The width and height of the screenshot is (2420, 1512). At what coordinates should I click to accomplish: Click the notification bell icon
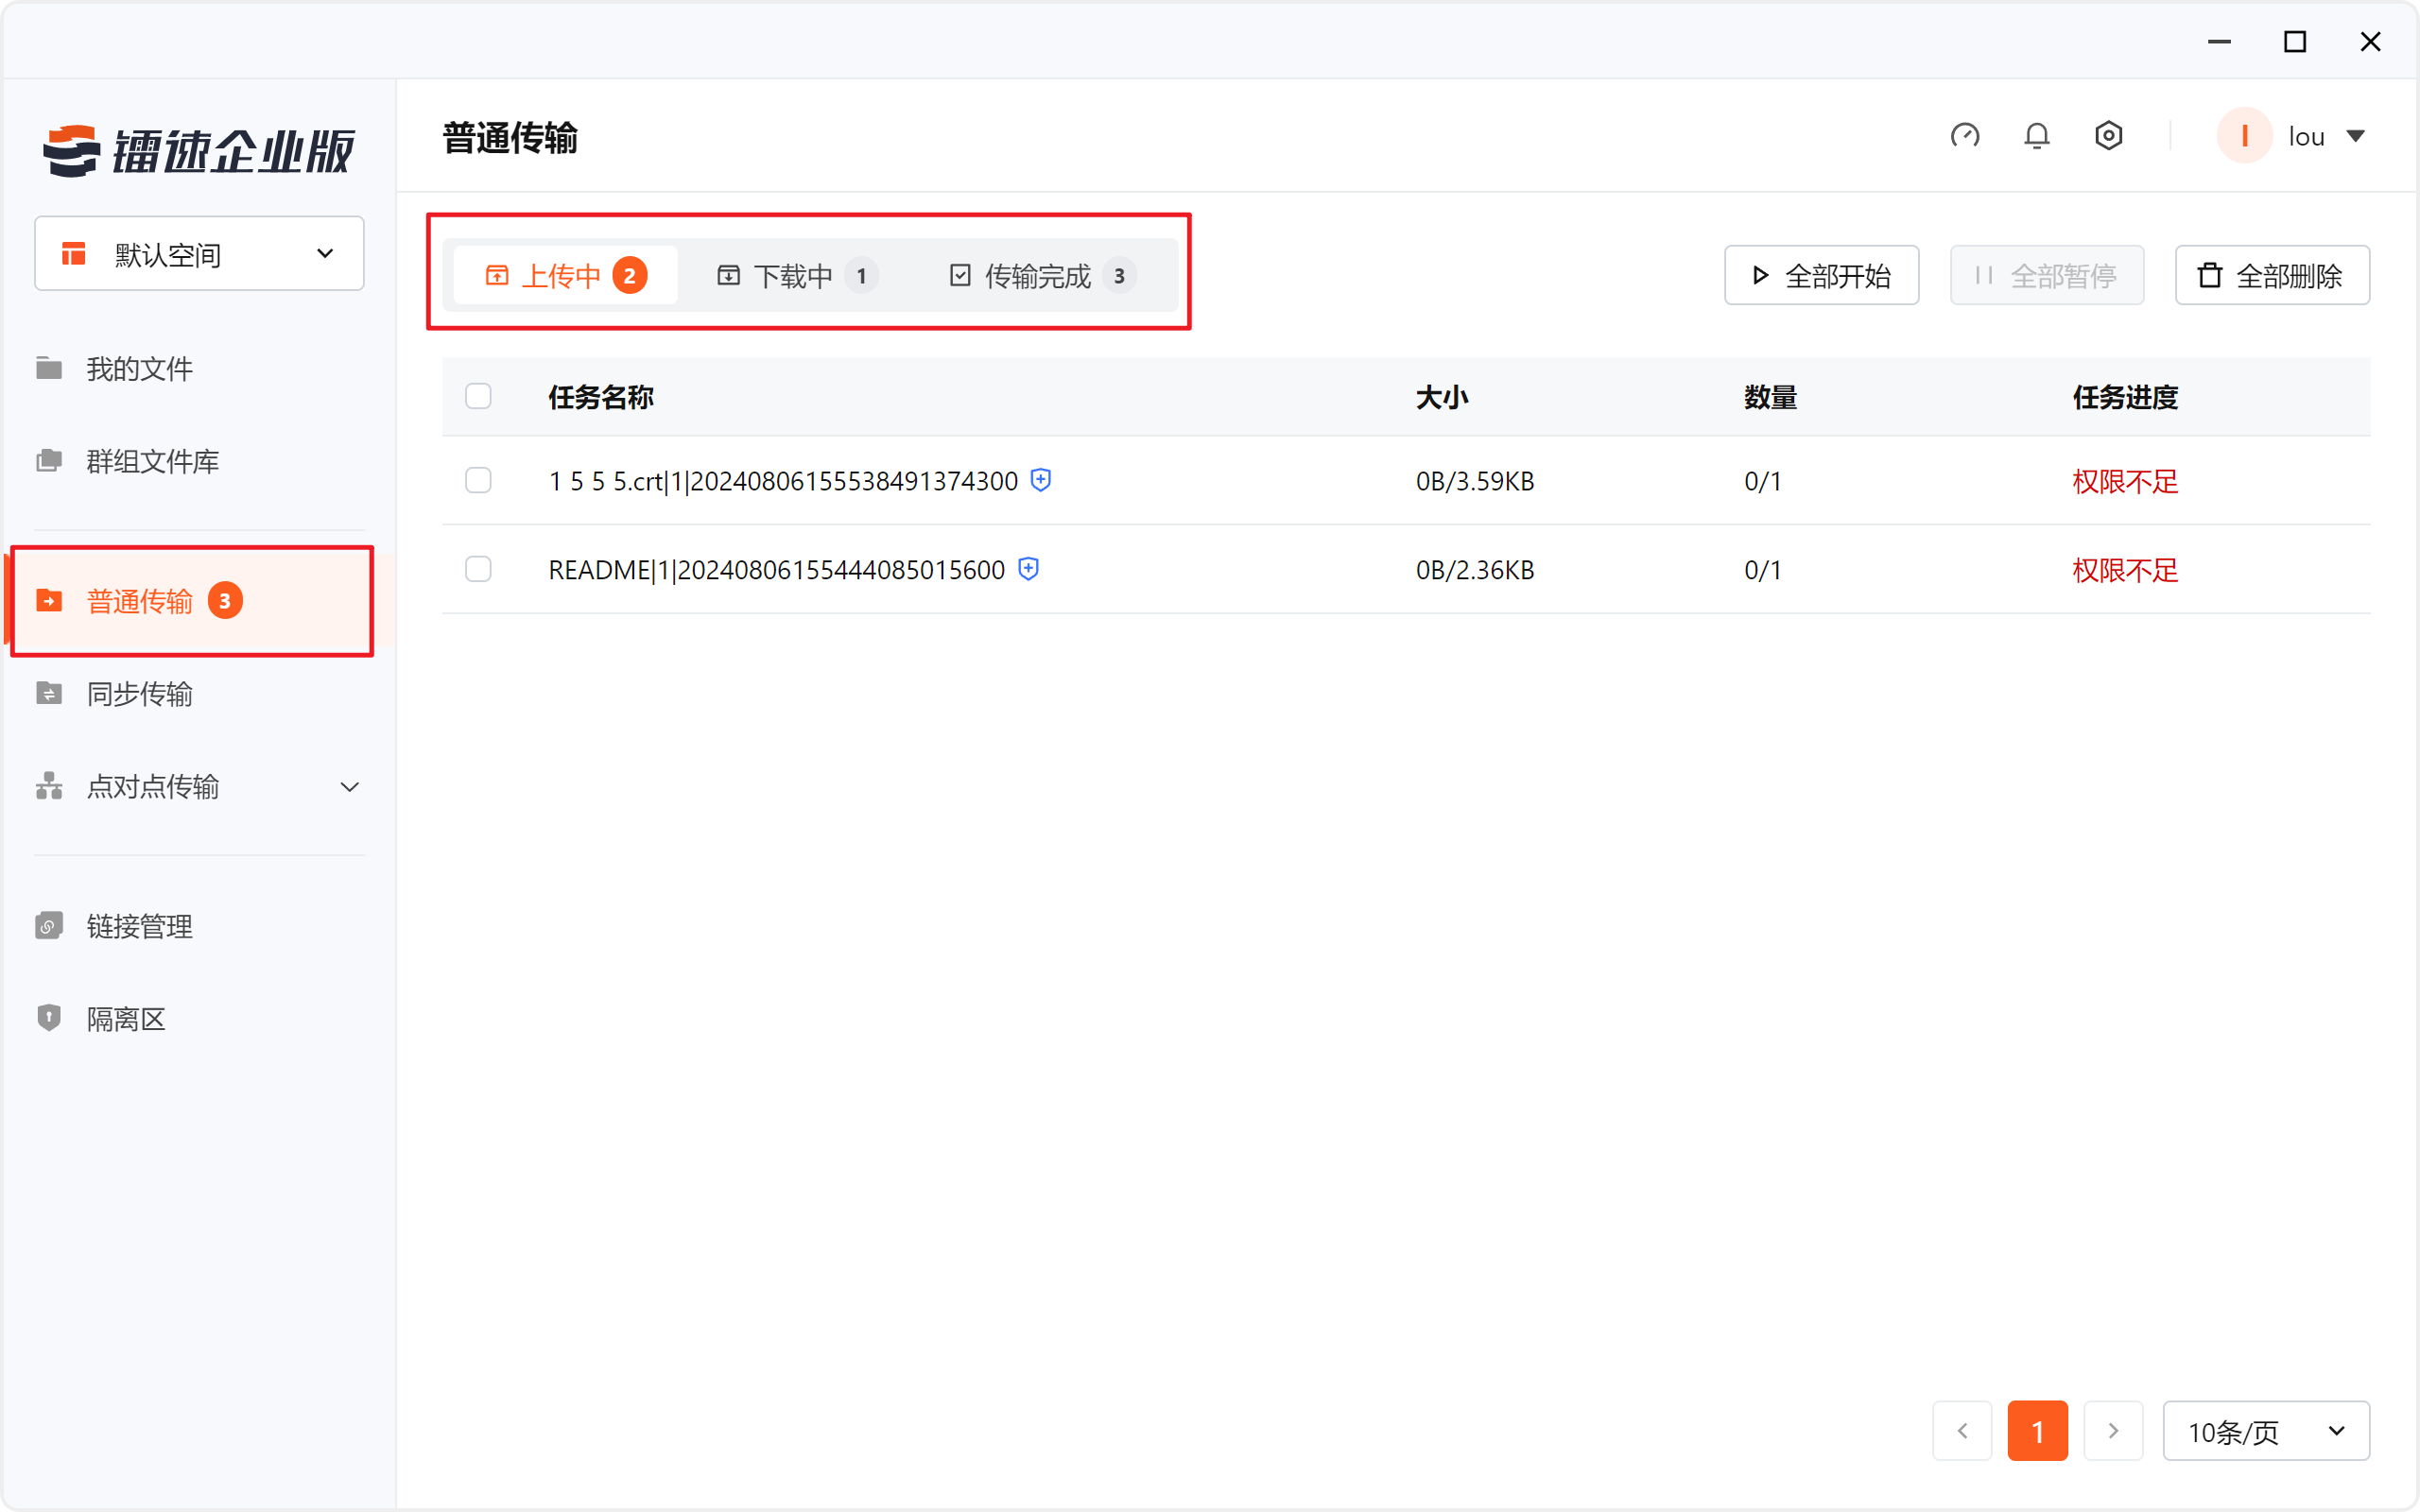click(x=2036, y=136)
